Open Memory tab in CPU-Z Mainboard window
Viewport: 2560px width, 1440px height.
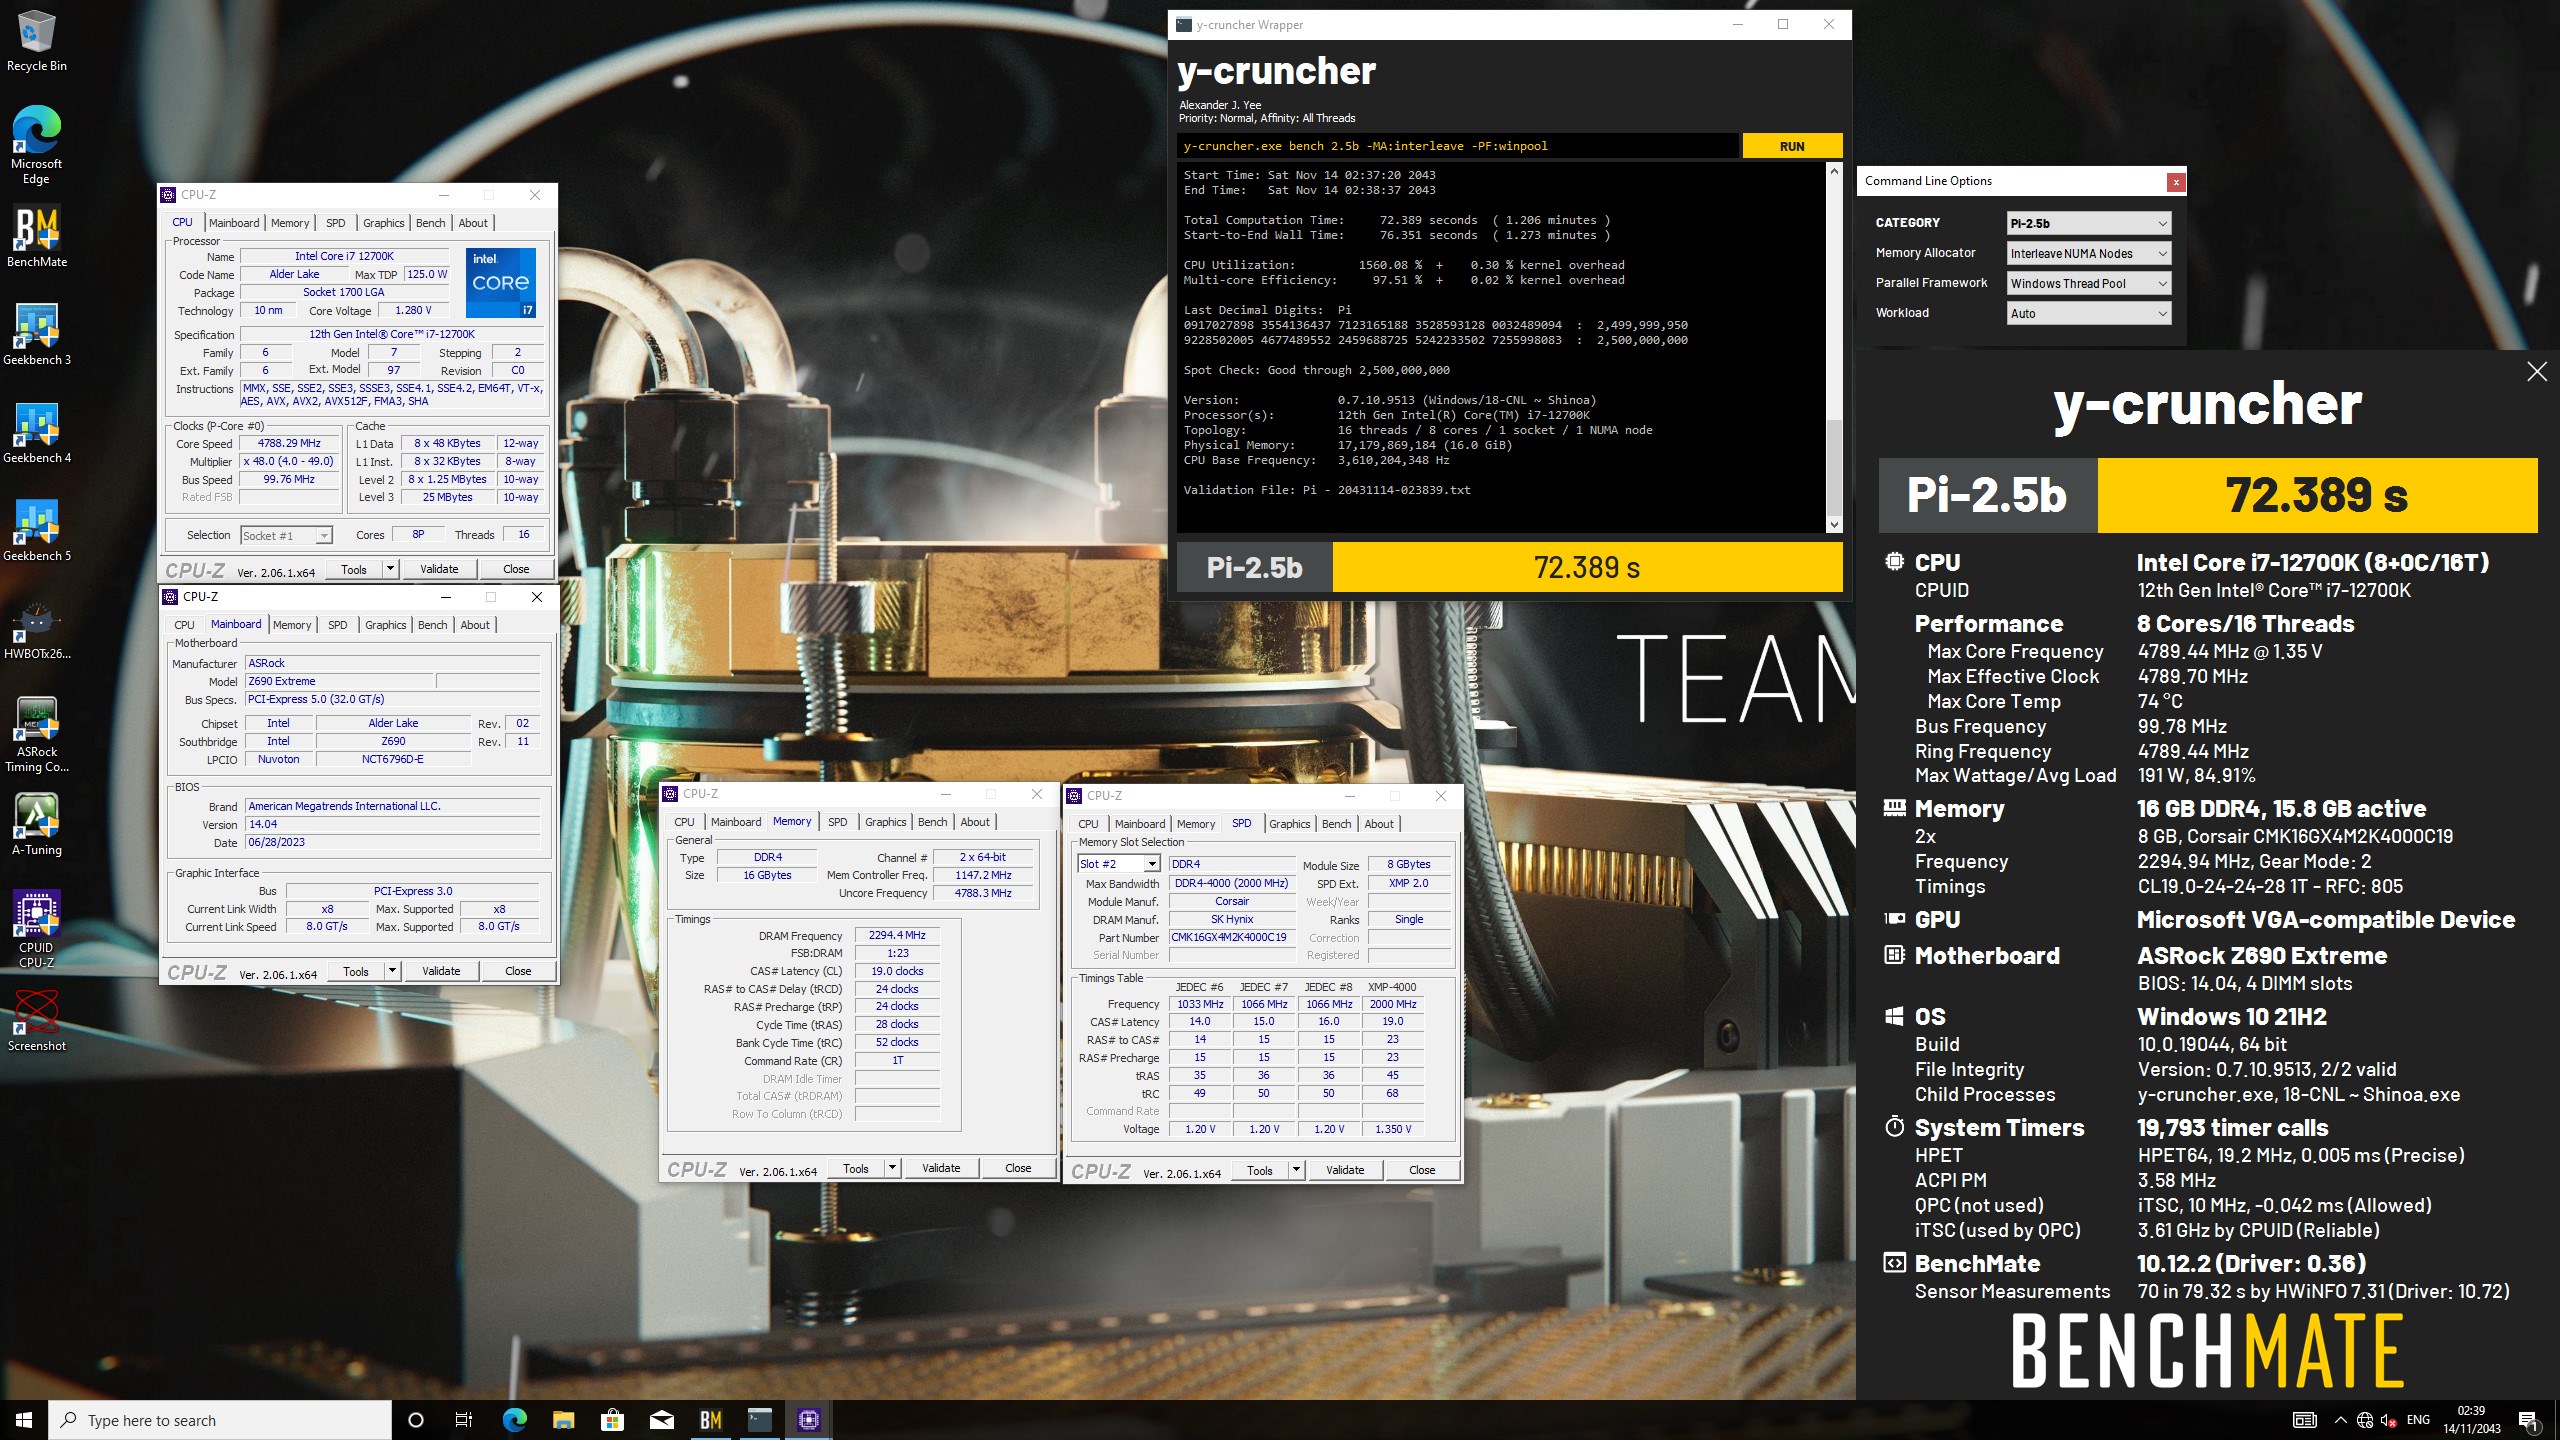(292, 625)
